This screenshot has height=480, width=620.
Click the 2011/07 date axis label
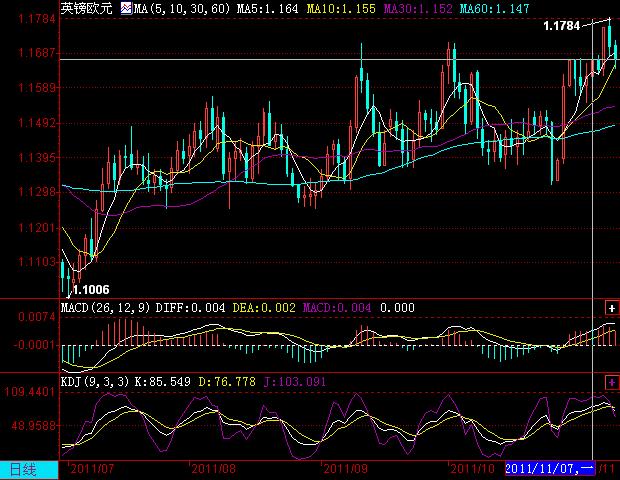click(92, 469)
